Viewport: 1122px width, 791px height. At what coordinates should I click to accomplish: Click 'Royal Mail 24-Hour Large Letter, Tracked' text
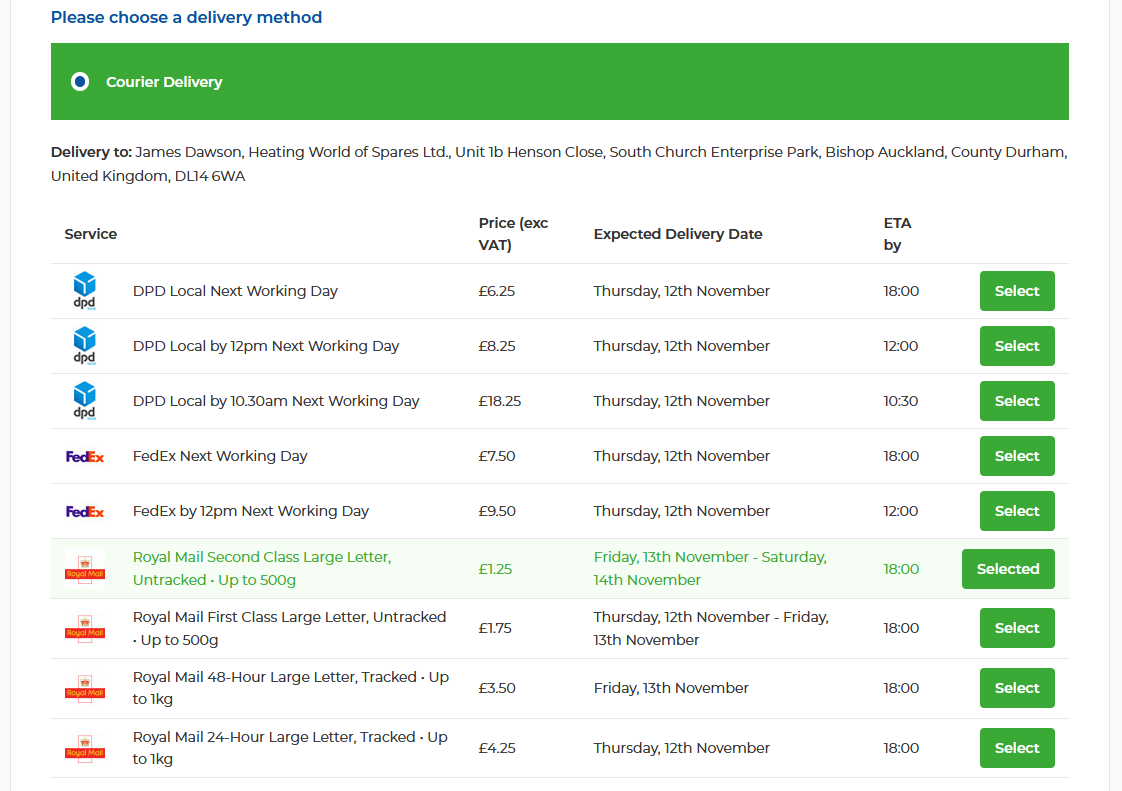pos(290,748)
